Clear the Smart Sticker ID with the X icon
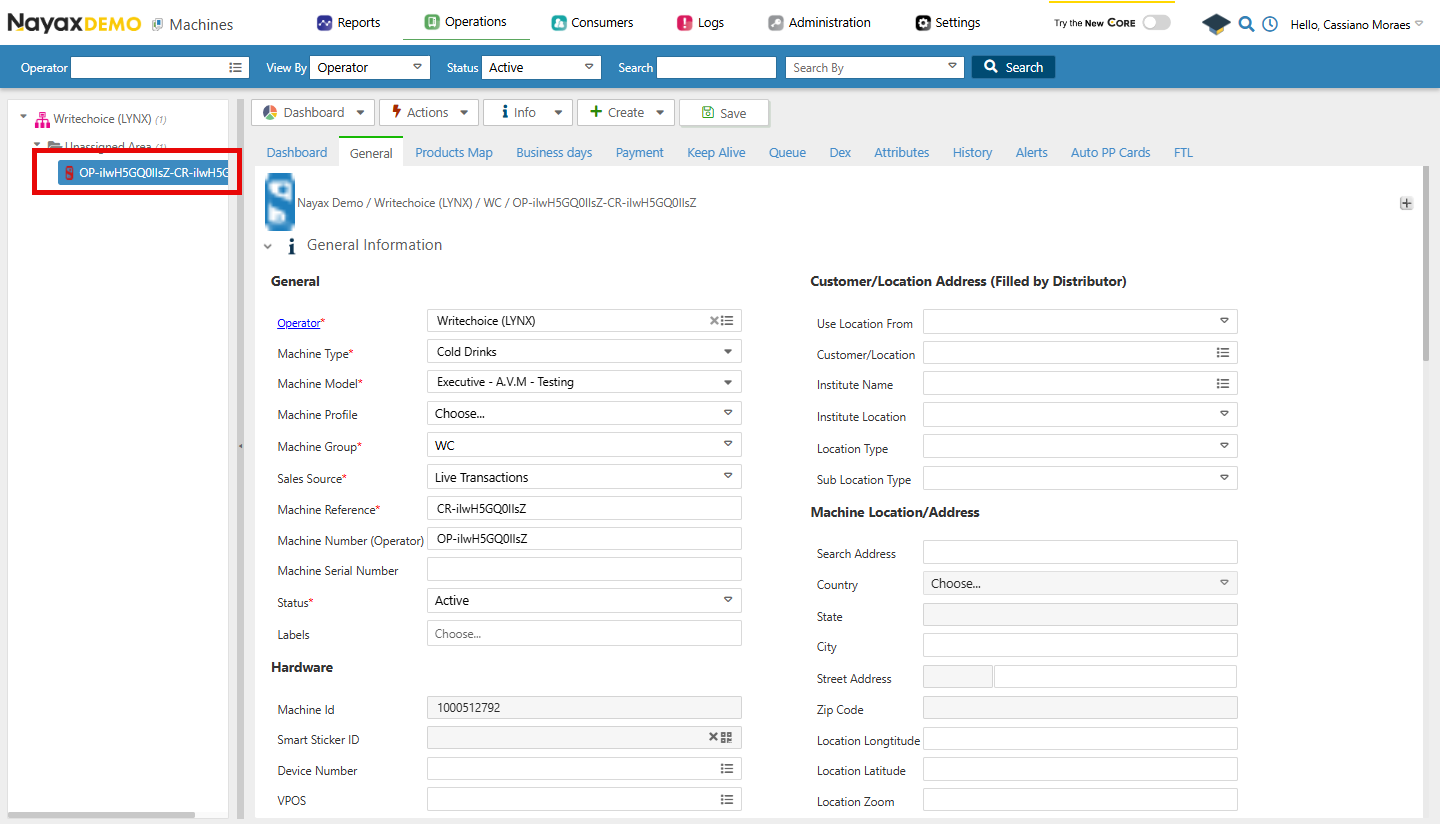 [714, 737]
